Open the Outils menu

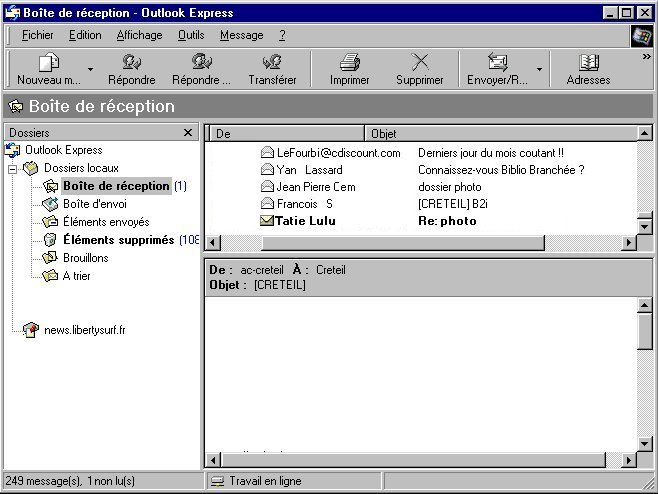[x=191, y=35]
